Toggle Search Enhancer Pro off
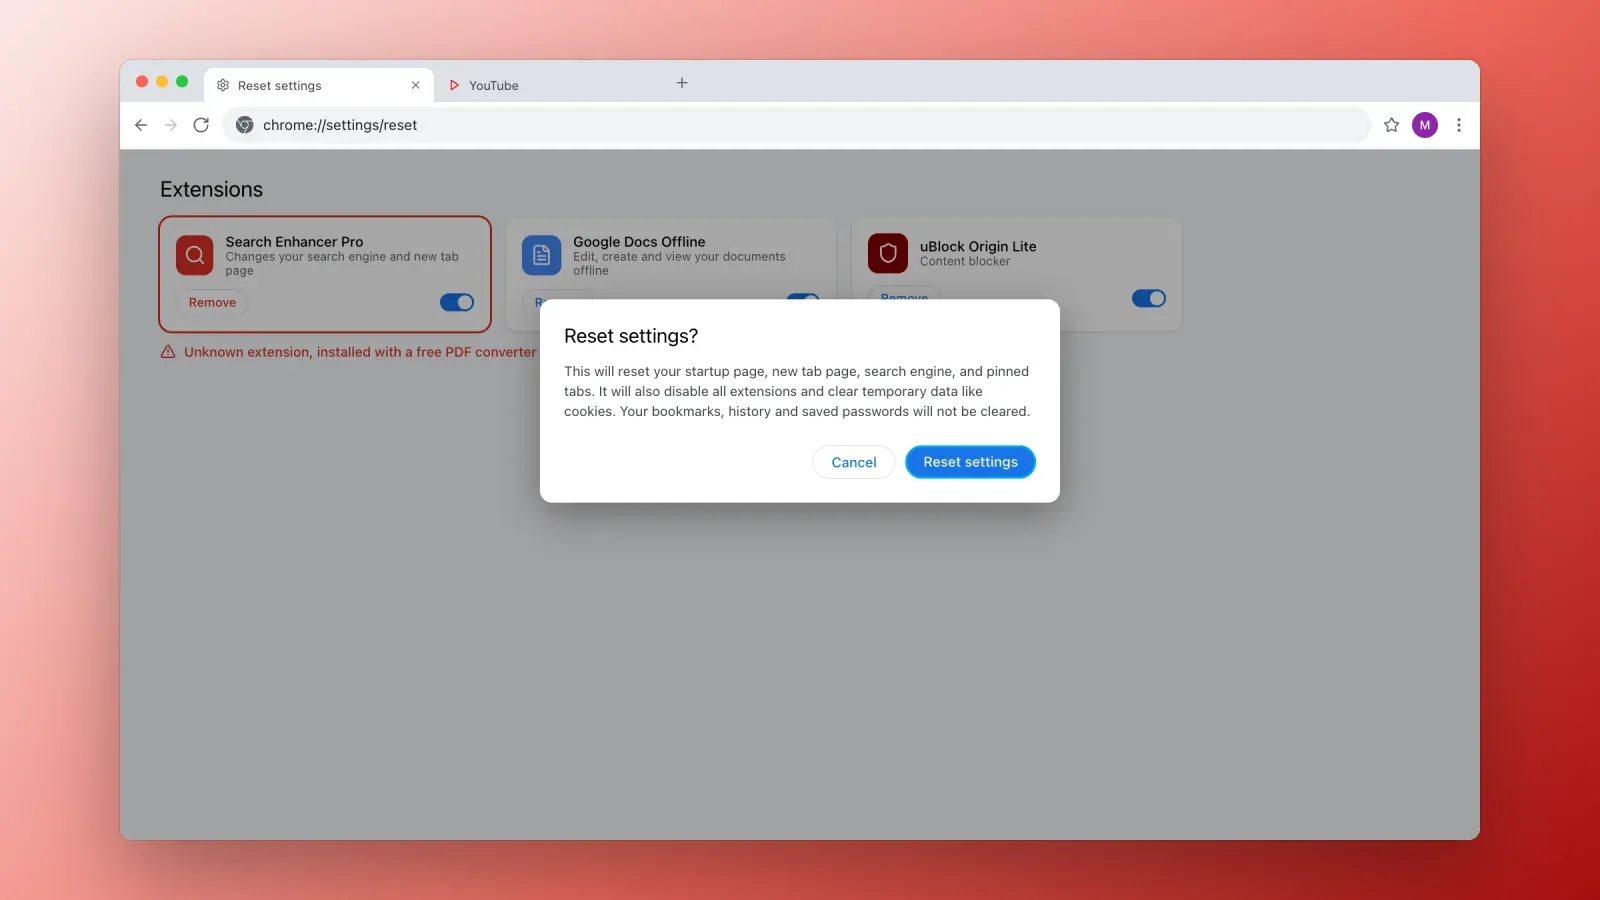The height and width of the screenshot is (900, 1600). coord(457,302)
